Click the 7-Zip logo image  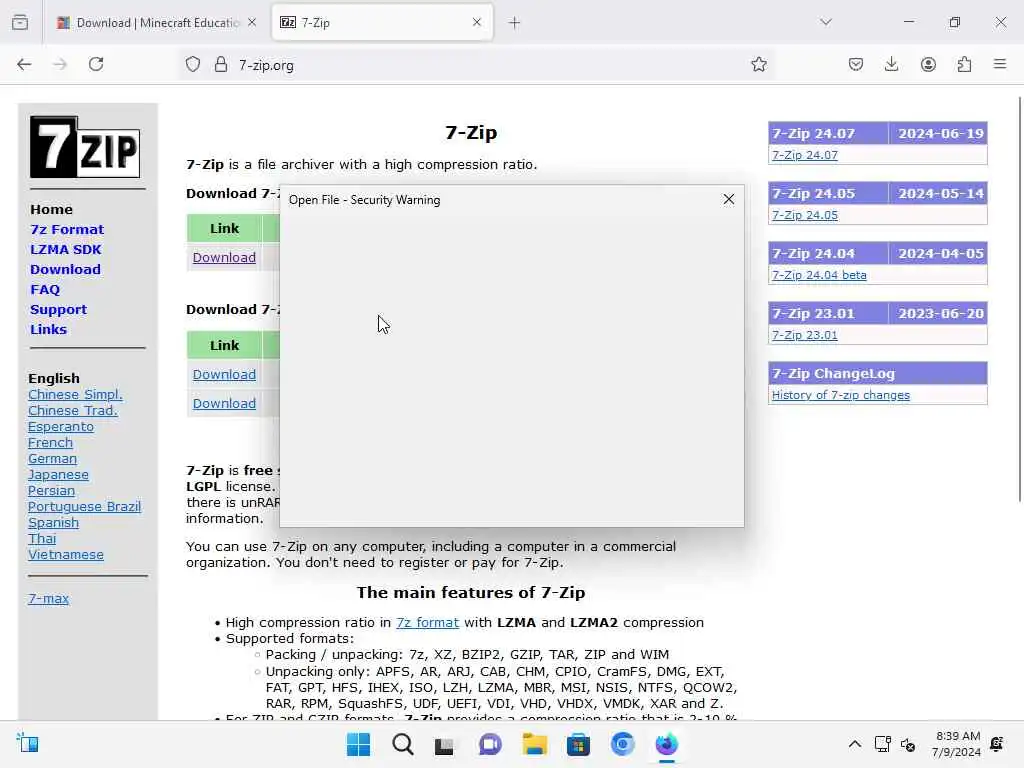point(85,147)
